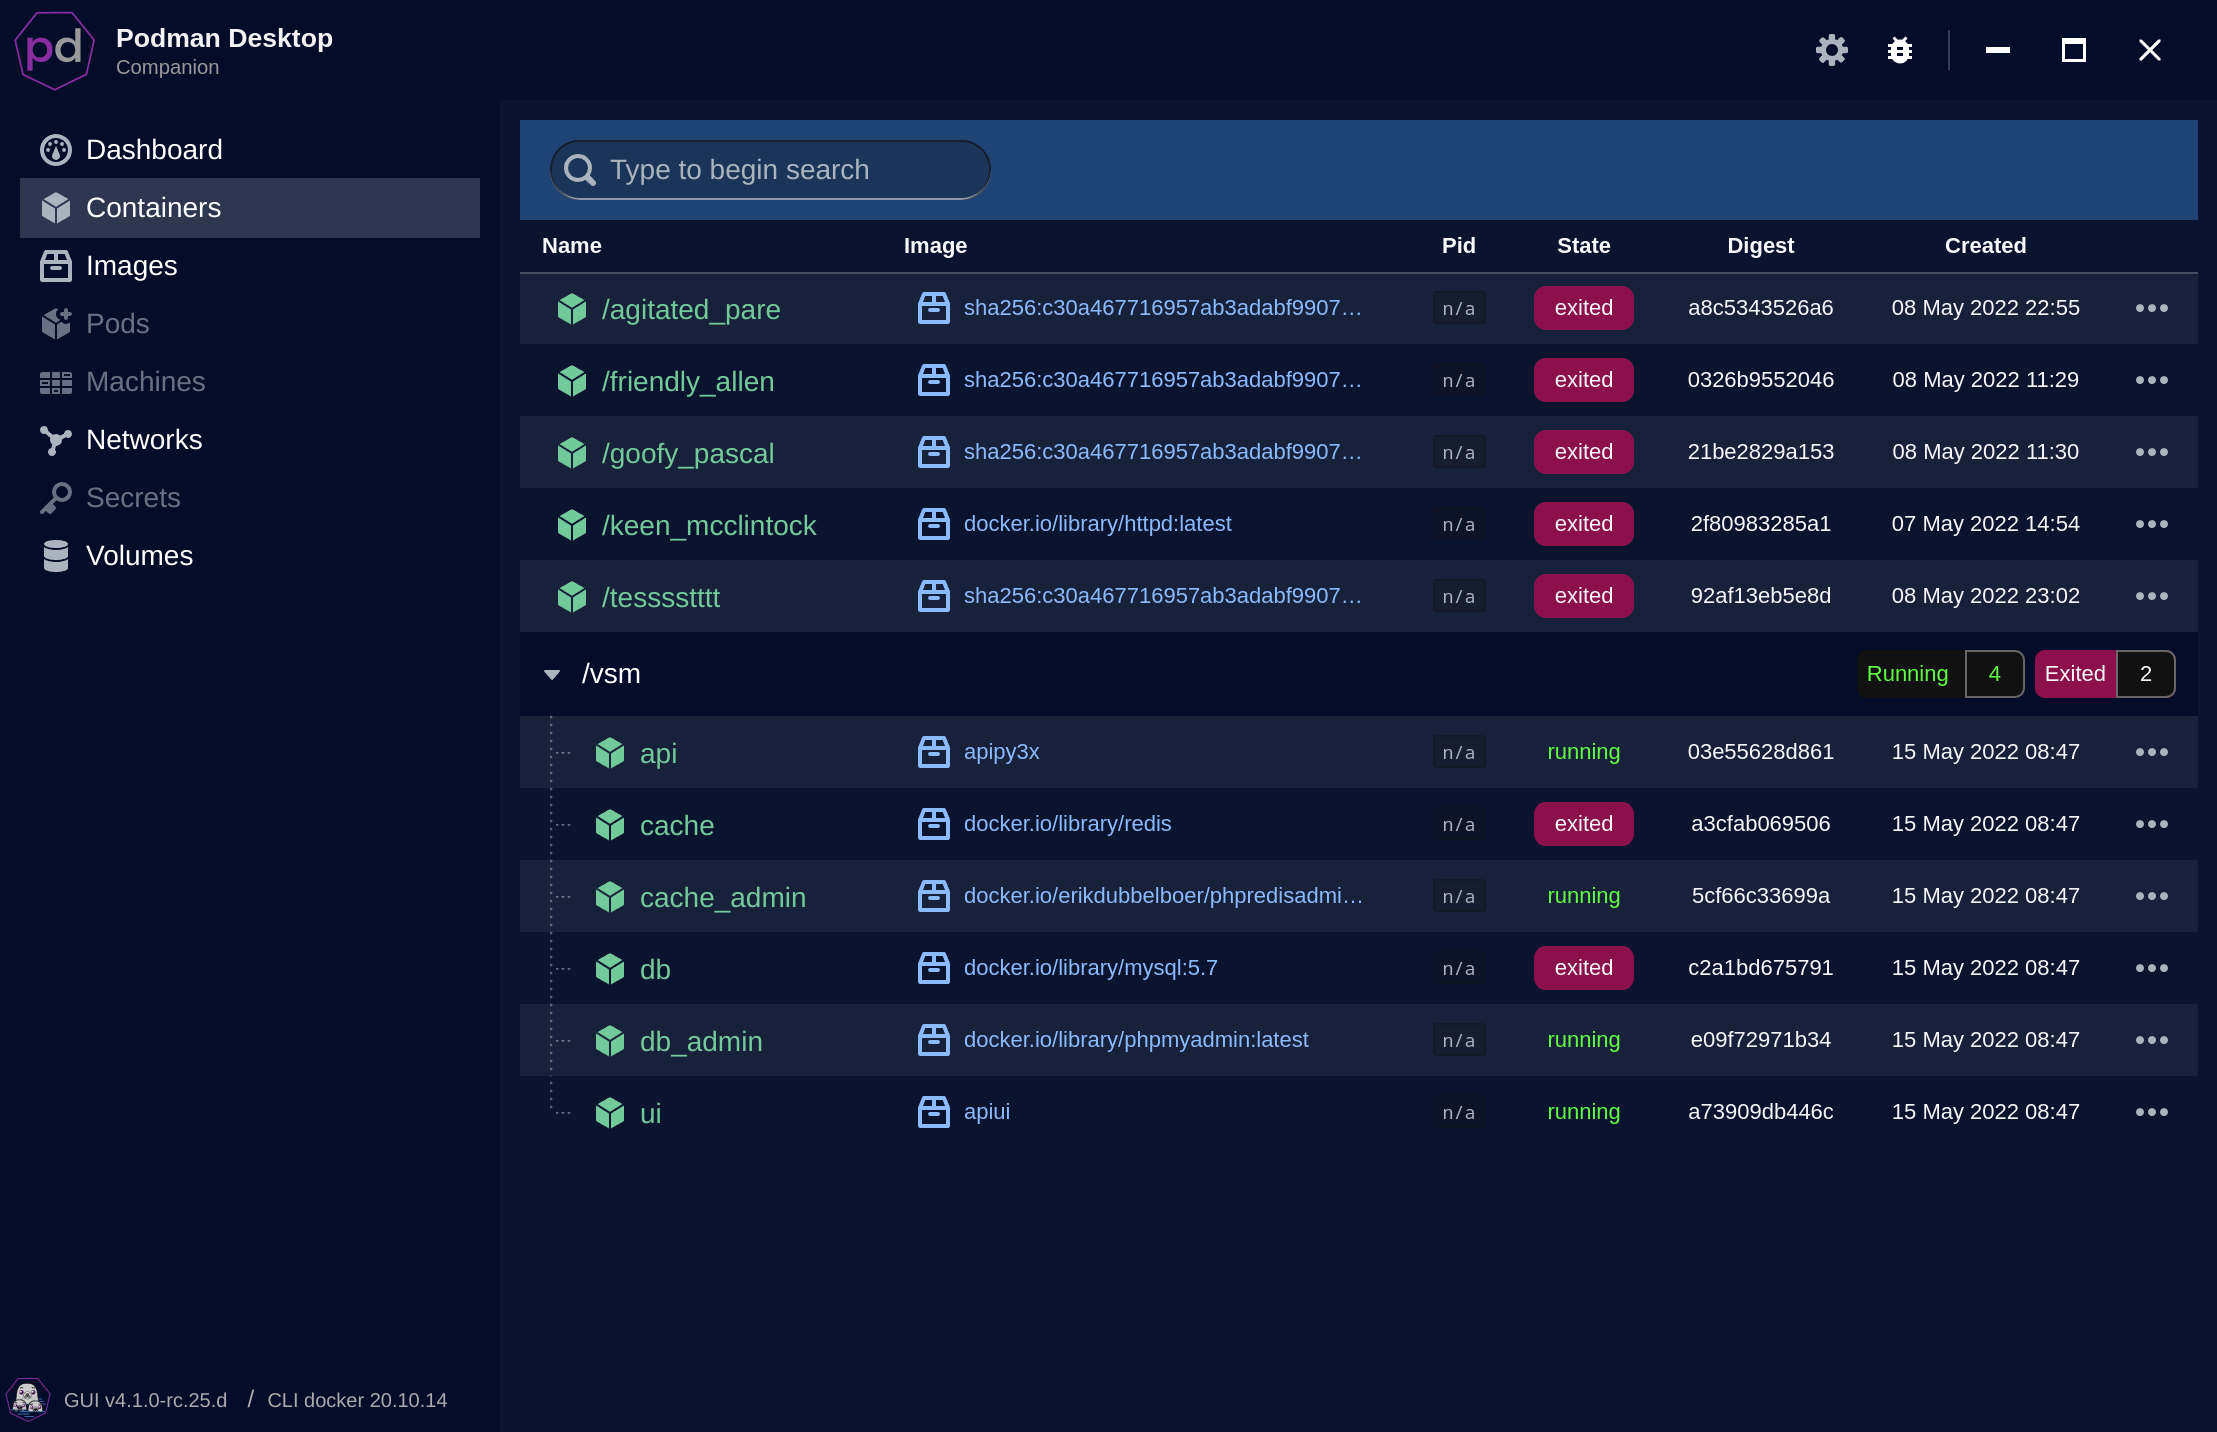Click the image box icon in the httpd row
This screenshot has width=2217, height=1432.
coord(933,524)
